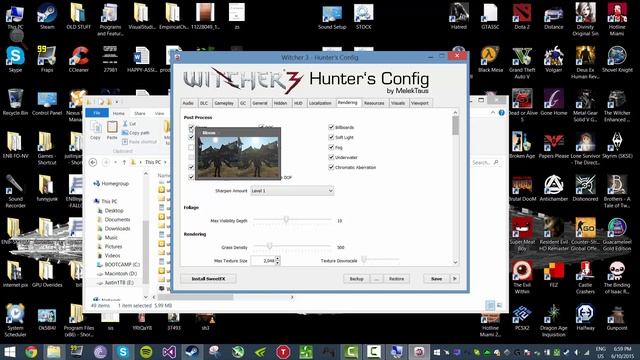Image resolution: width=640 pixels, height=360 pixels.
Task: Click the Paste icon in Explorer ribbon
Action: point(112,131)
